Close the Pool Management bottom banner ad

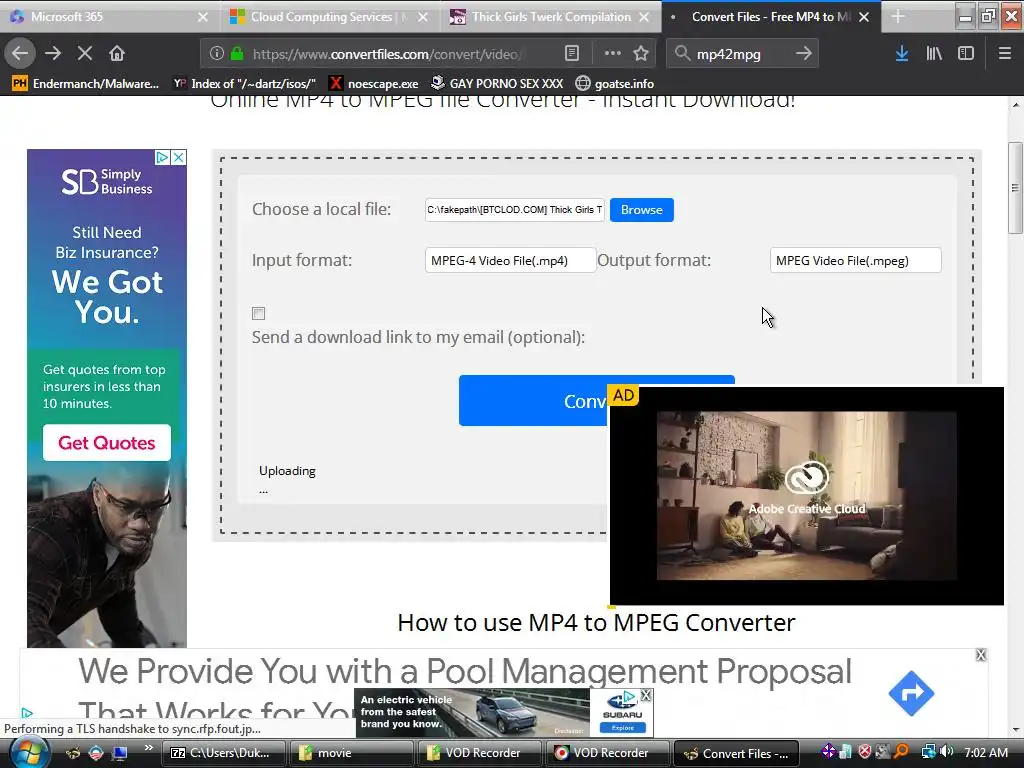coord(980,655)
